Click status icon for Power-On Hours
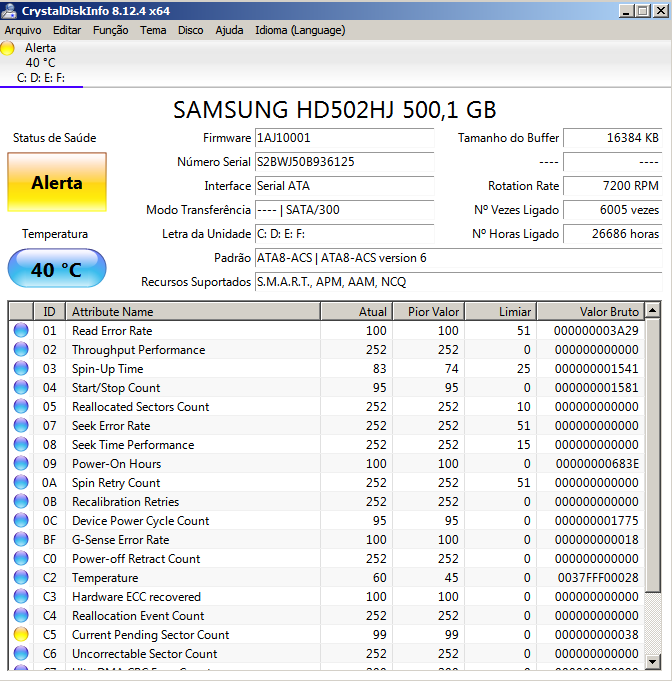 pyautogui.click(x=21, y=463)
